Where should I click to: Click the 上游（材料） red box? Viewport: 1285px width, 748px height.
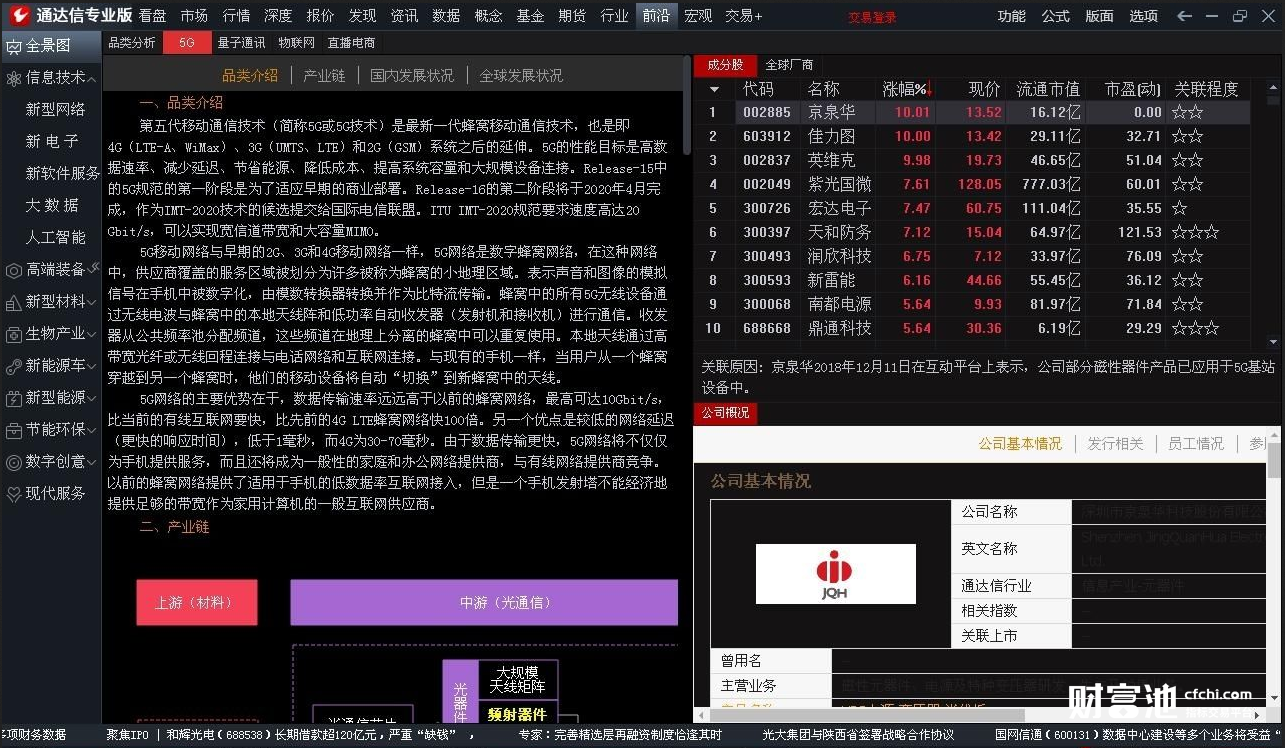click(197, 603)
